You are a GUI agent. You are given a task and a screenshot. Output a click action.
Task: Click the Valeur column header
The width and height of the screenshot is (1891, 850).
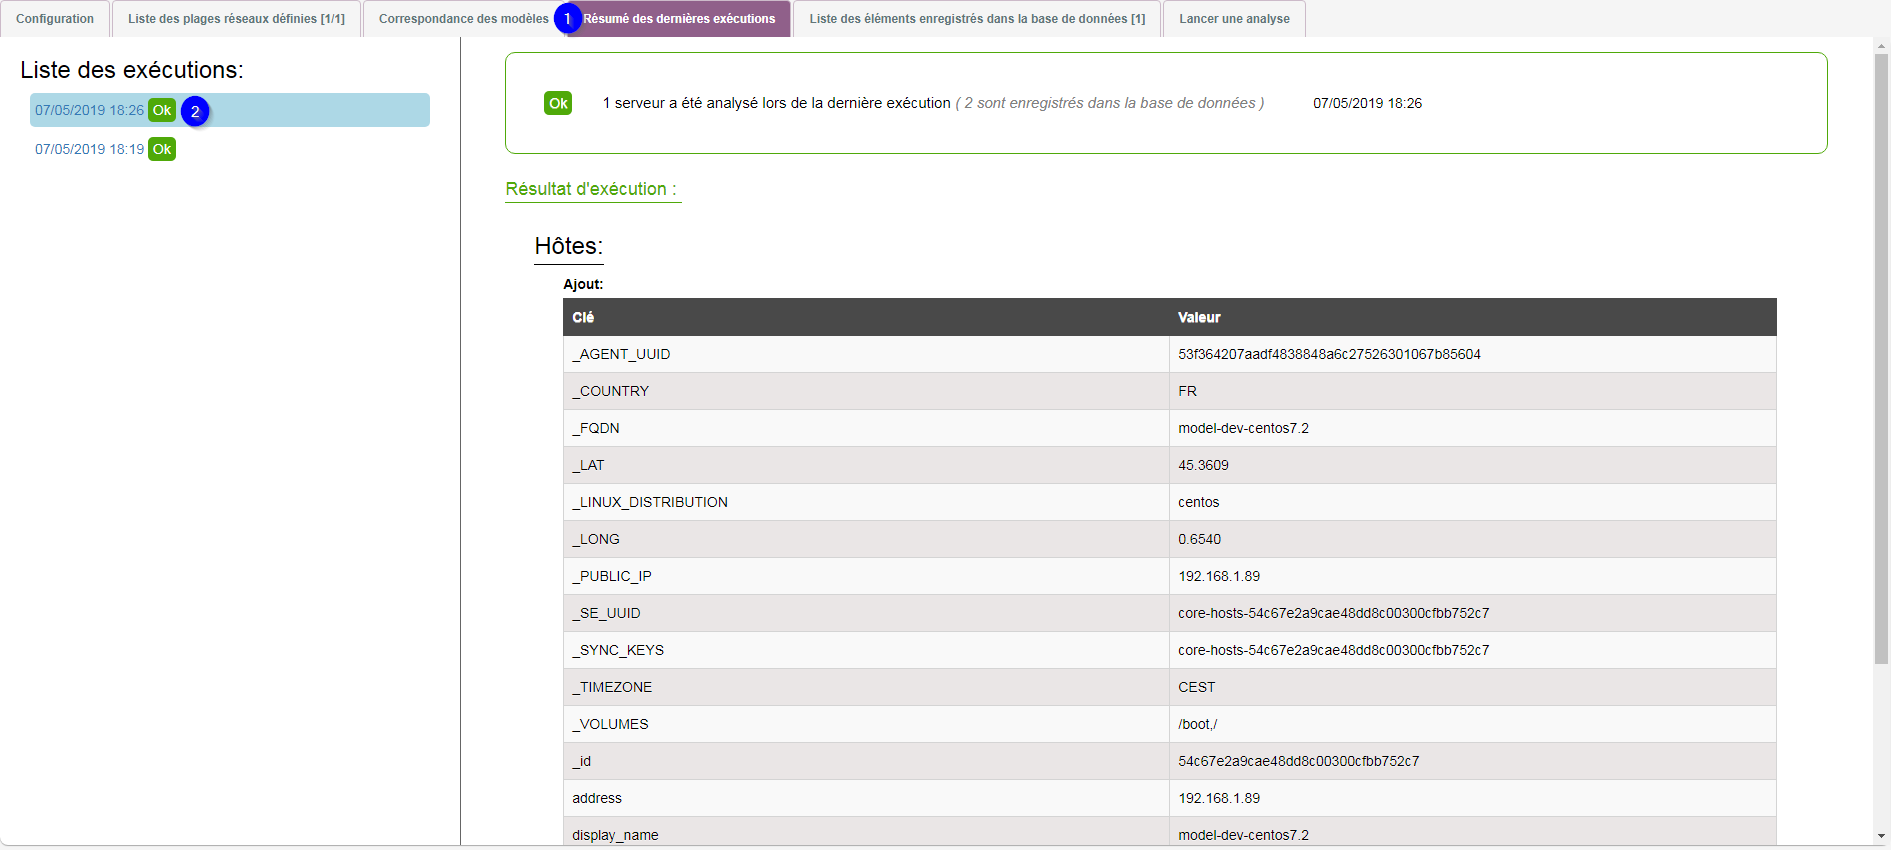point(1199,317)
